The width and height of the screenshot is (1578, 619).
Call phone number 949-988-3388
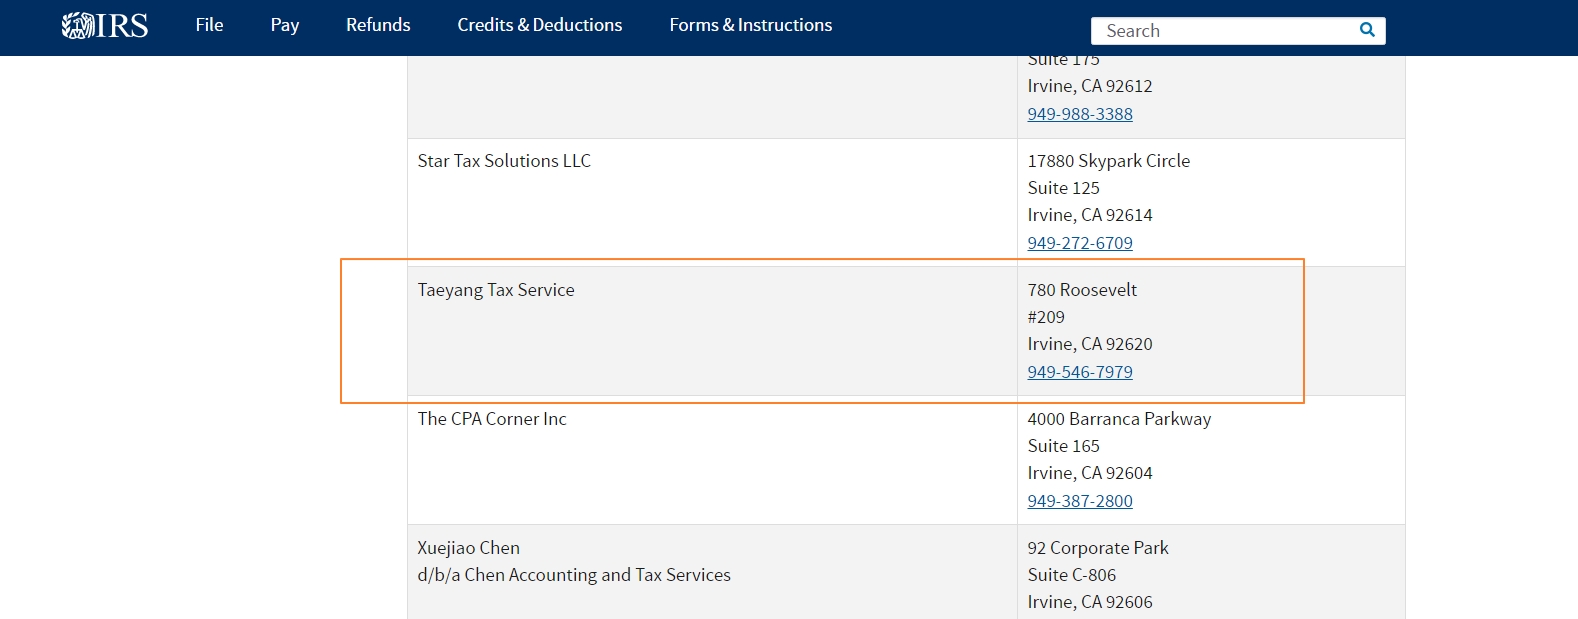pyautogui.click(x=1080, y=114)
